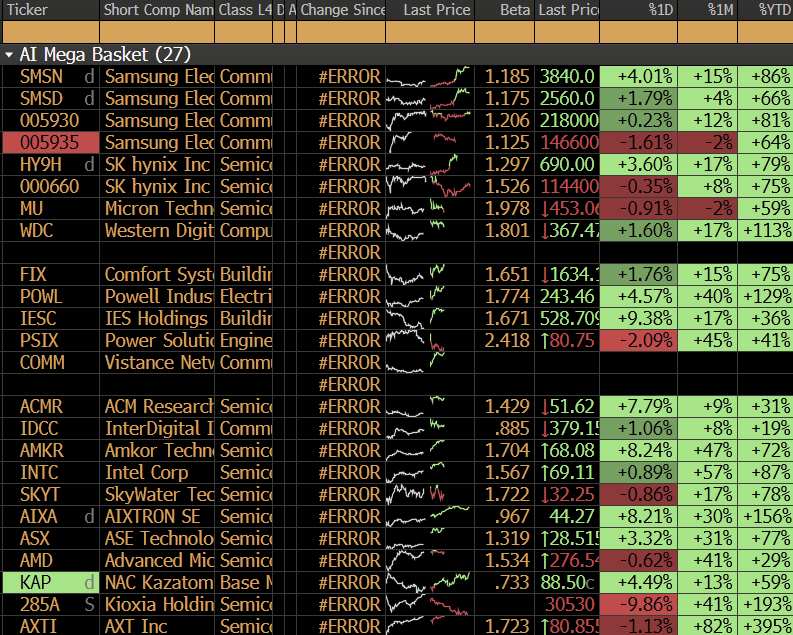Select the ASX ticker

tap(35, 538)
